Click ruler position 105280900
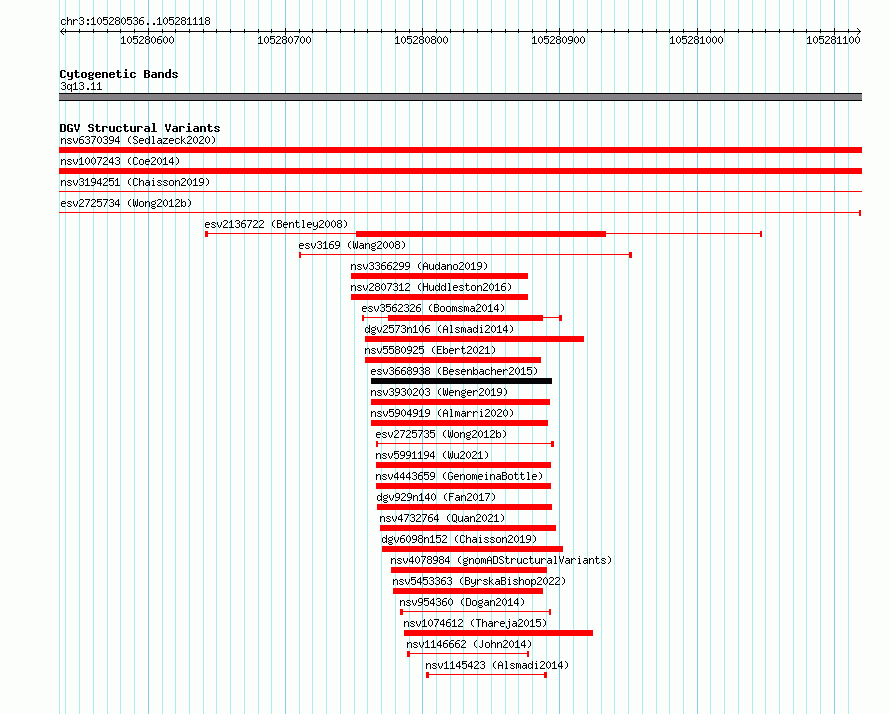The width and height of the screenshot is (890, 714). click(x=558, y=40)
